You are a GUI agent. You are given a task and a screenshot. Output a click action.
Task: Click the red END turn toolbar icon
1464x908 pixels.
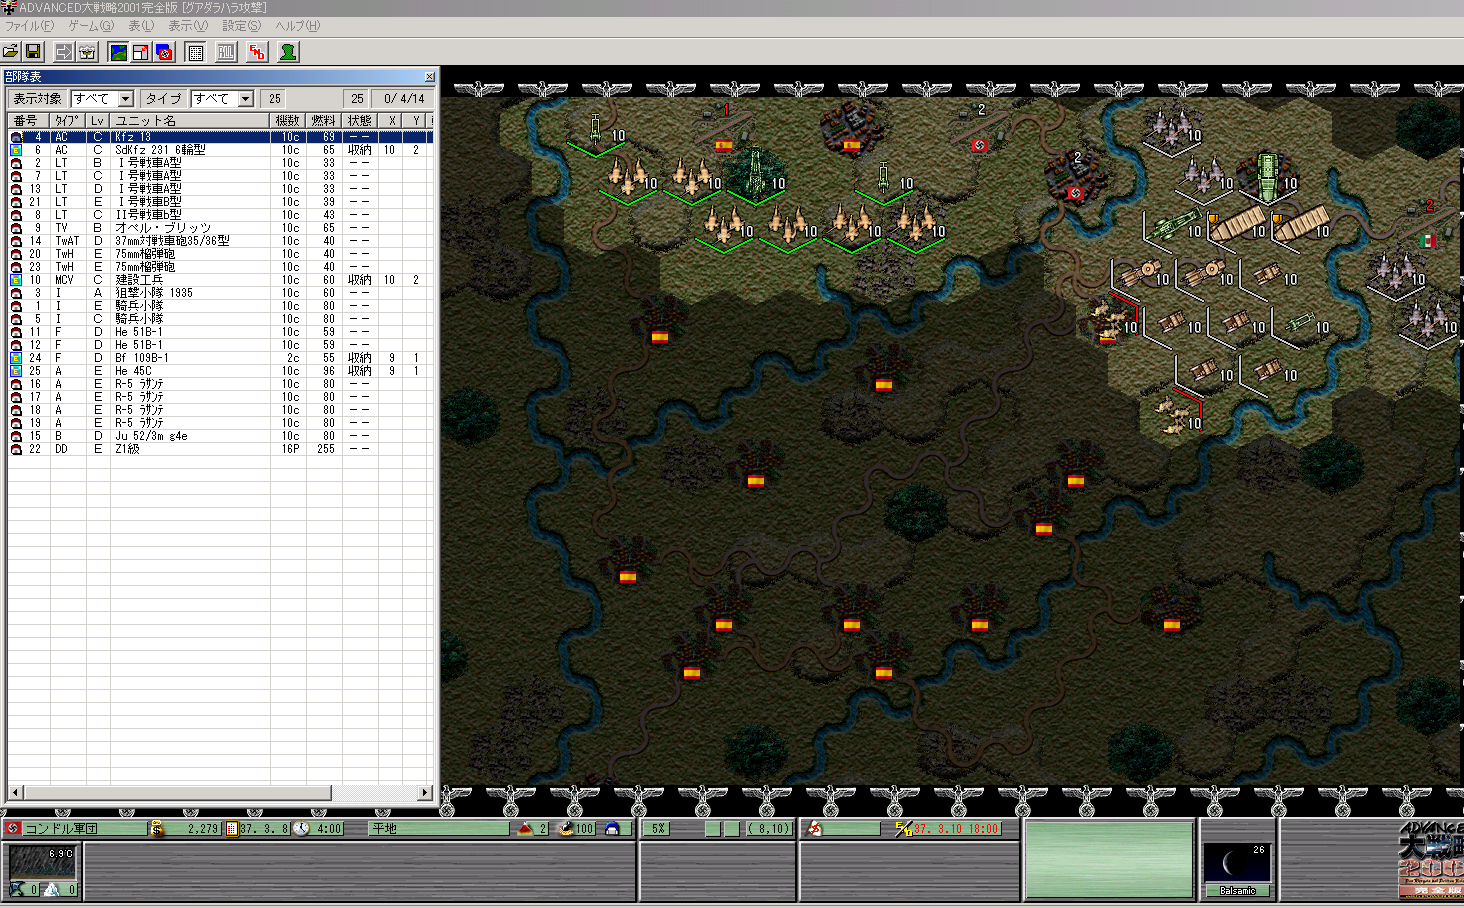(x=258, y=52)
